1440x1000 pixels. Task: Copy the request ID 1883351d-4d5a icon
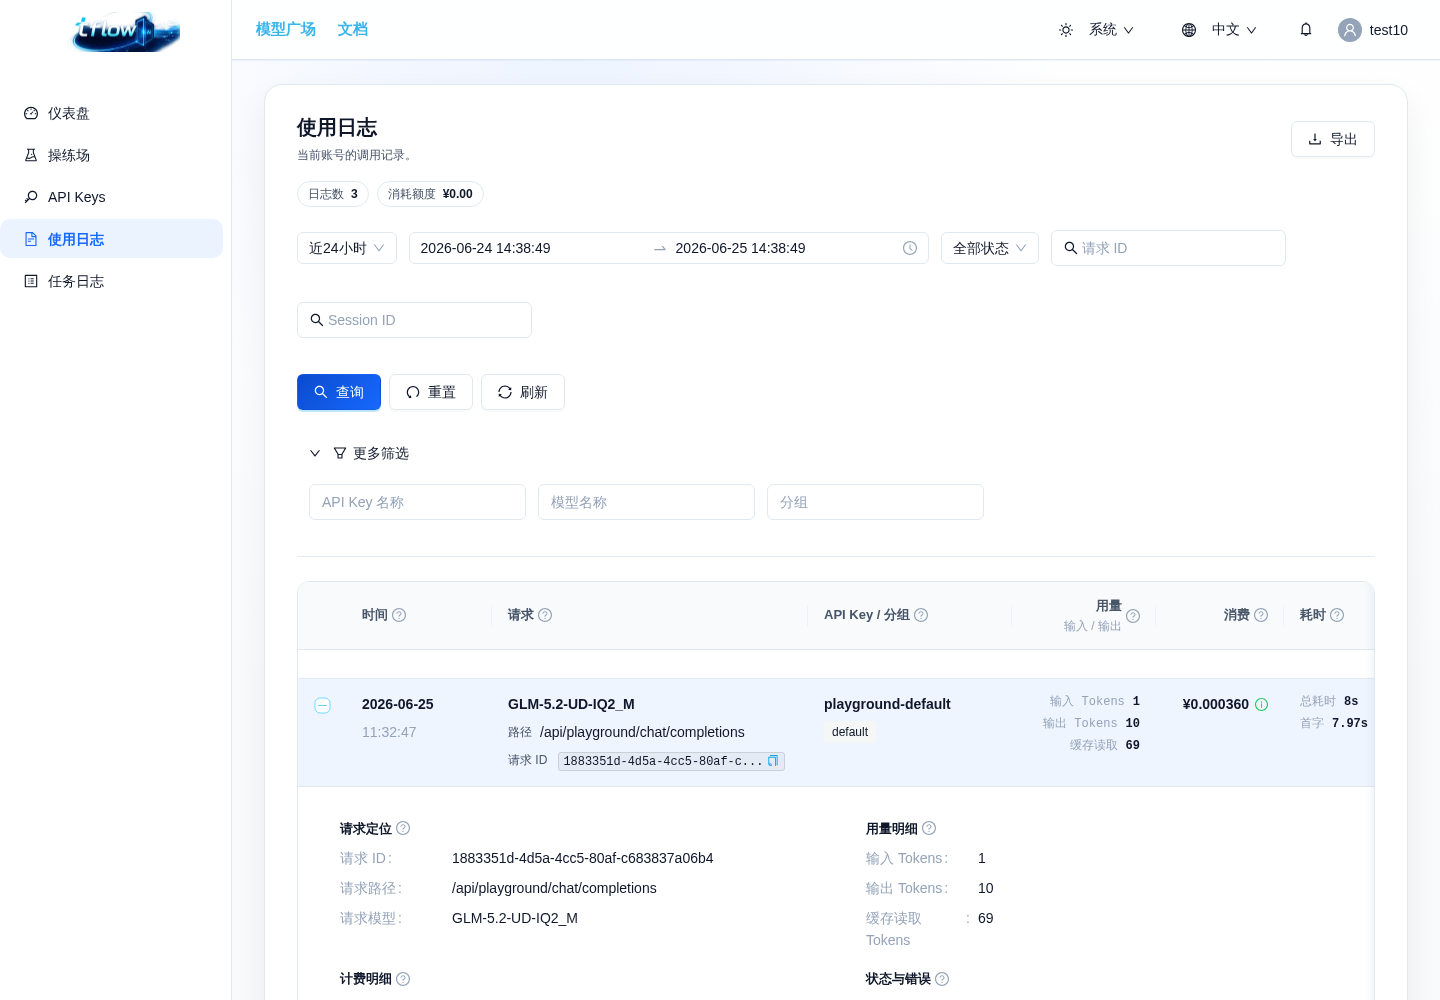(773, 761)
